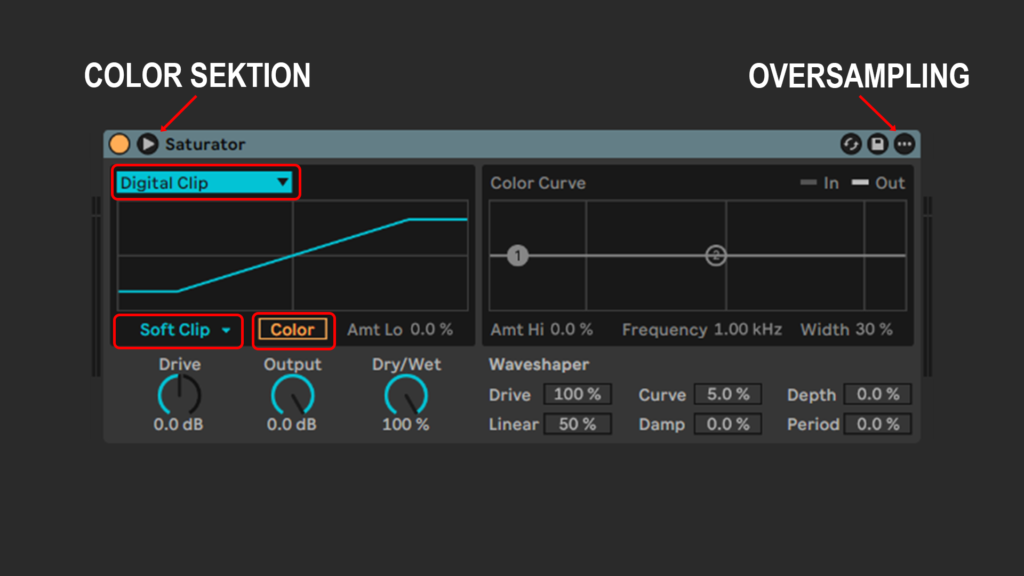Enable the Color mode button
The image size is (1024, 576).
(293, 331)
